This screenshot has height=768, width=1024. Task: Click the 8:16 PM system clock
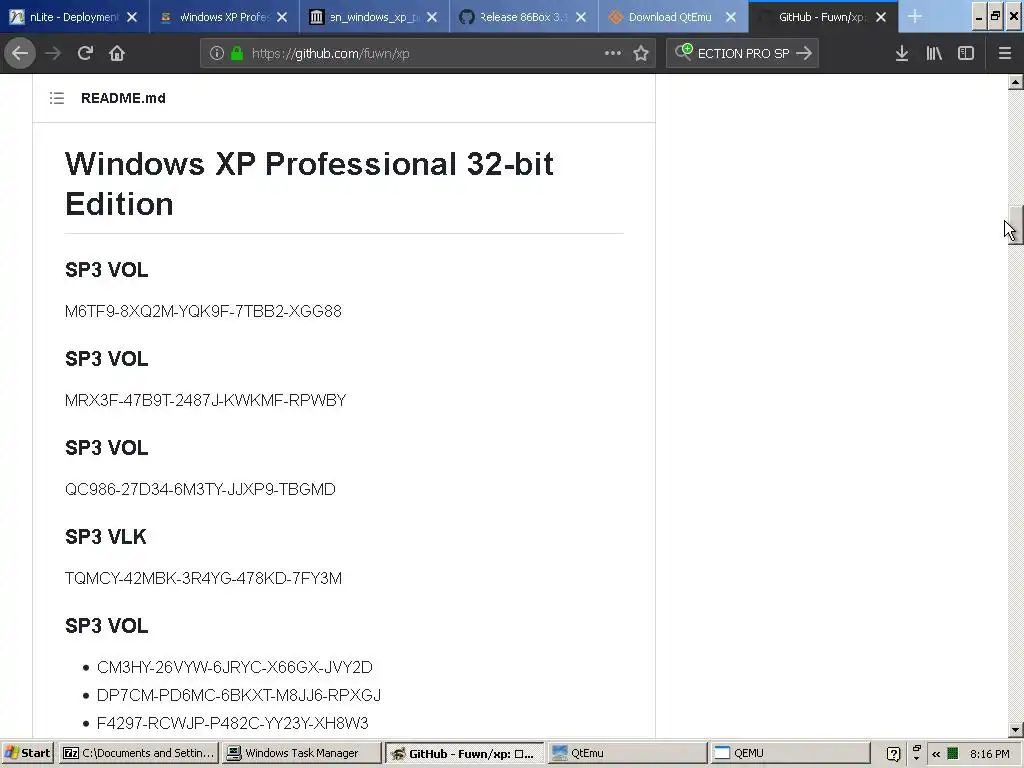[989, 754]
